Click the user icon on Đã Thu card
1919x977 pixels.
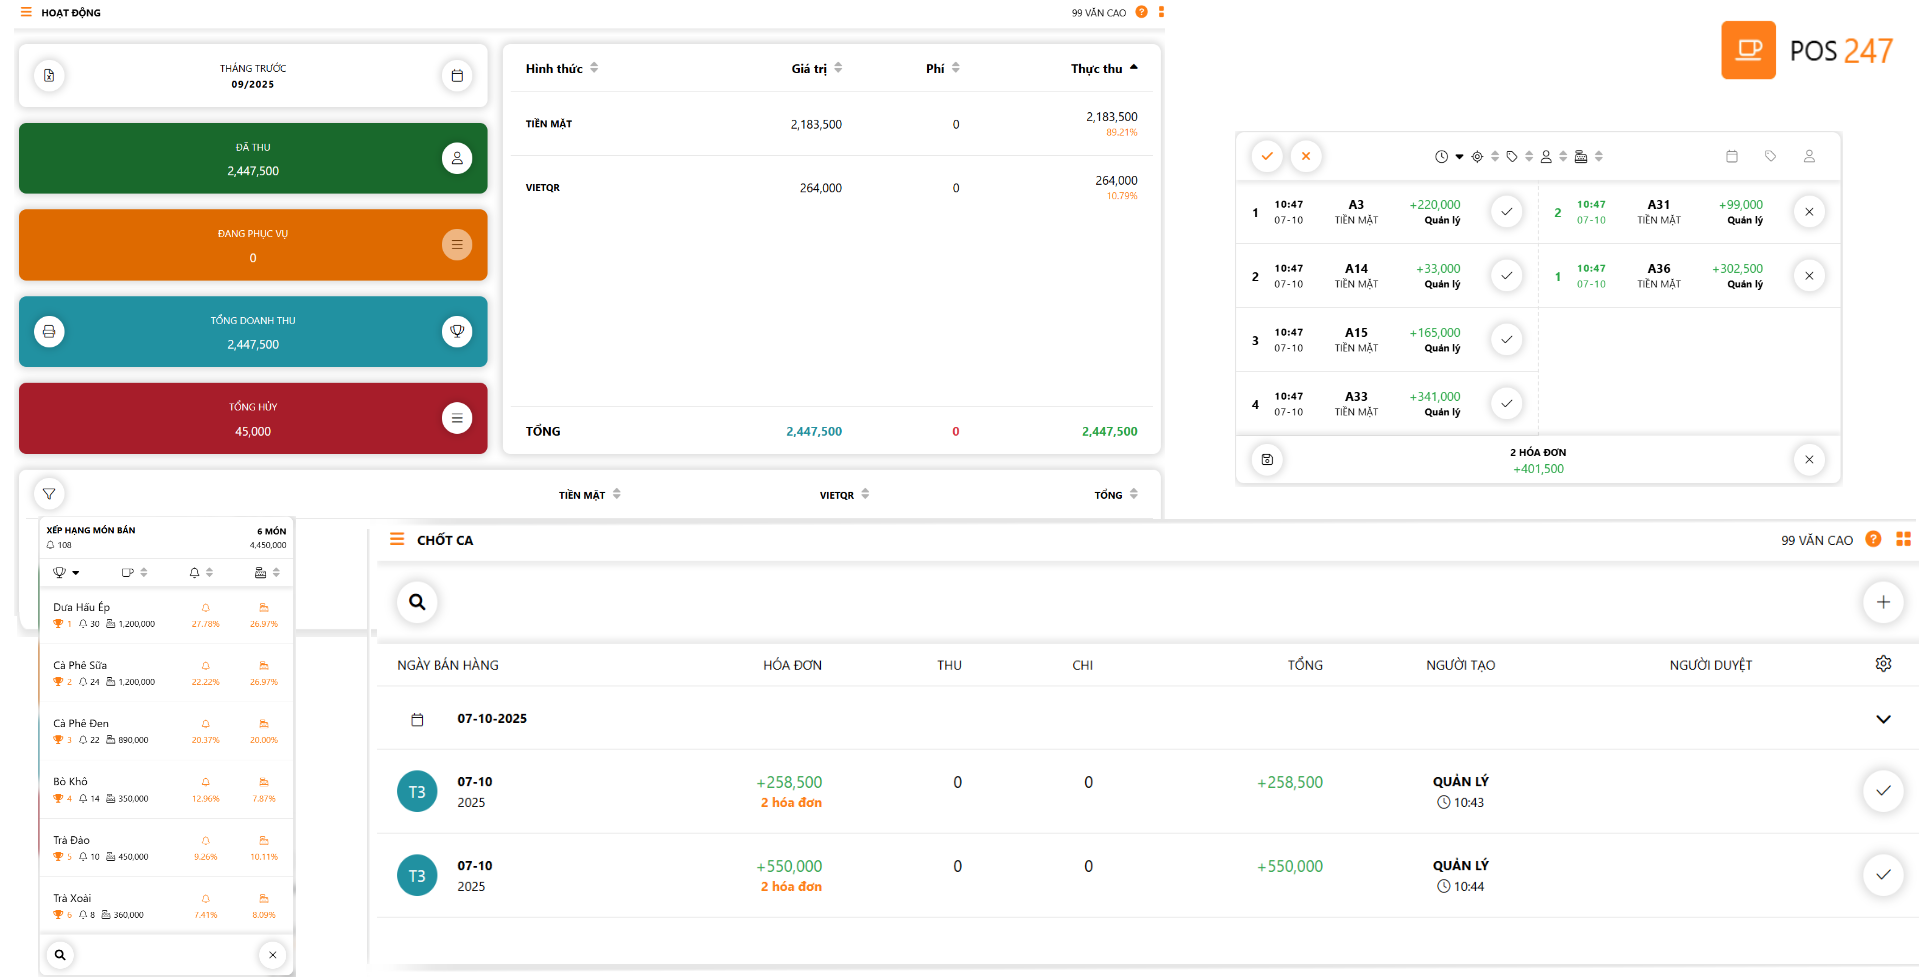457,158
